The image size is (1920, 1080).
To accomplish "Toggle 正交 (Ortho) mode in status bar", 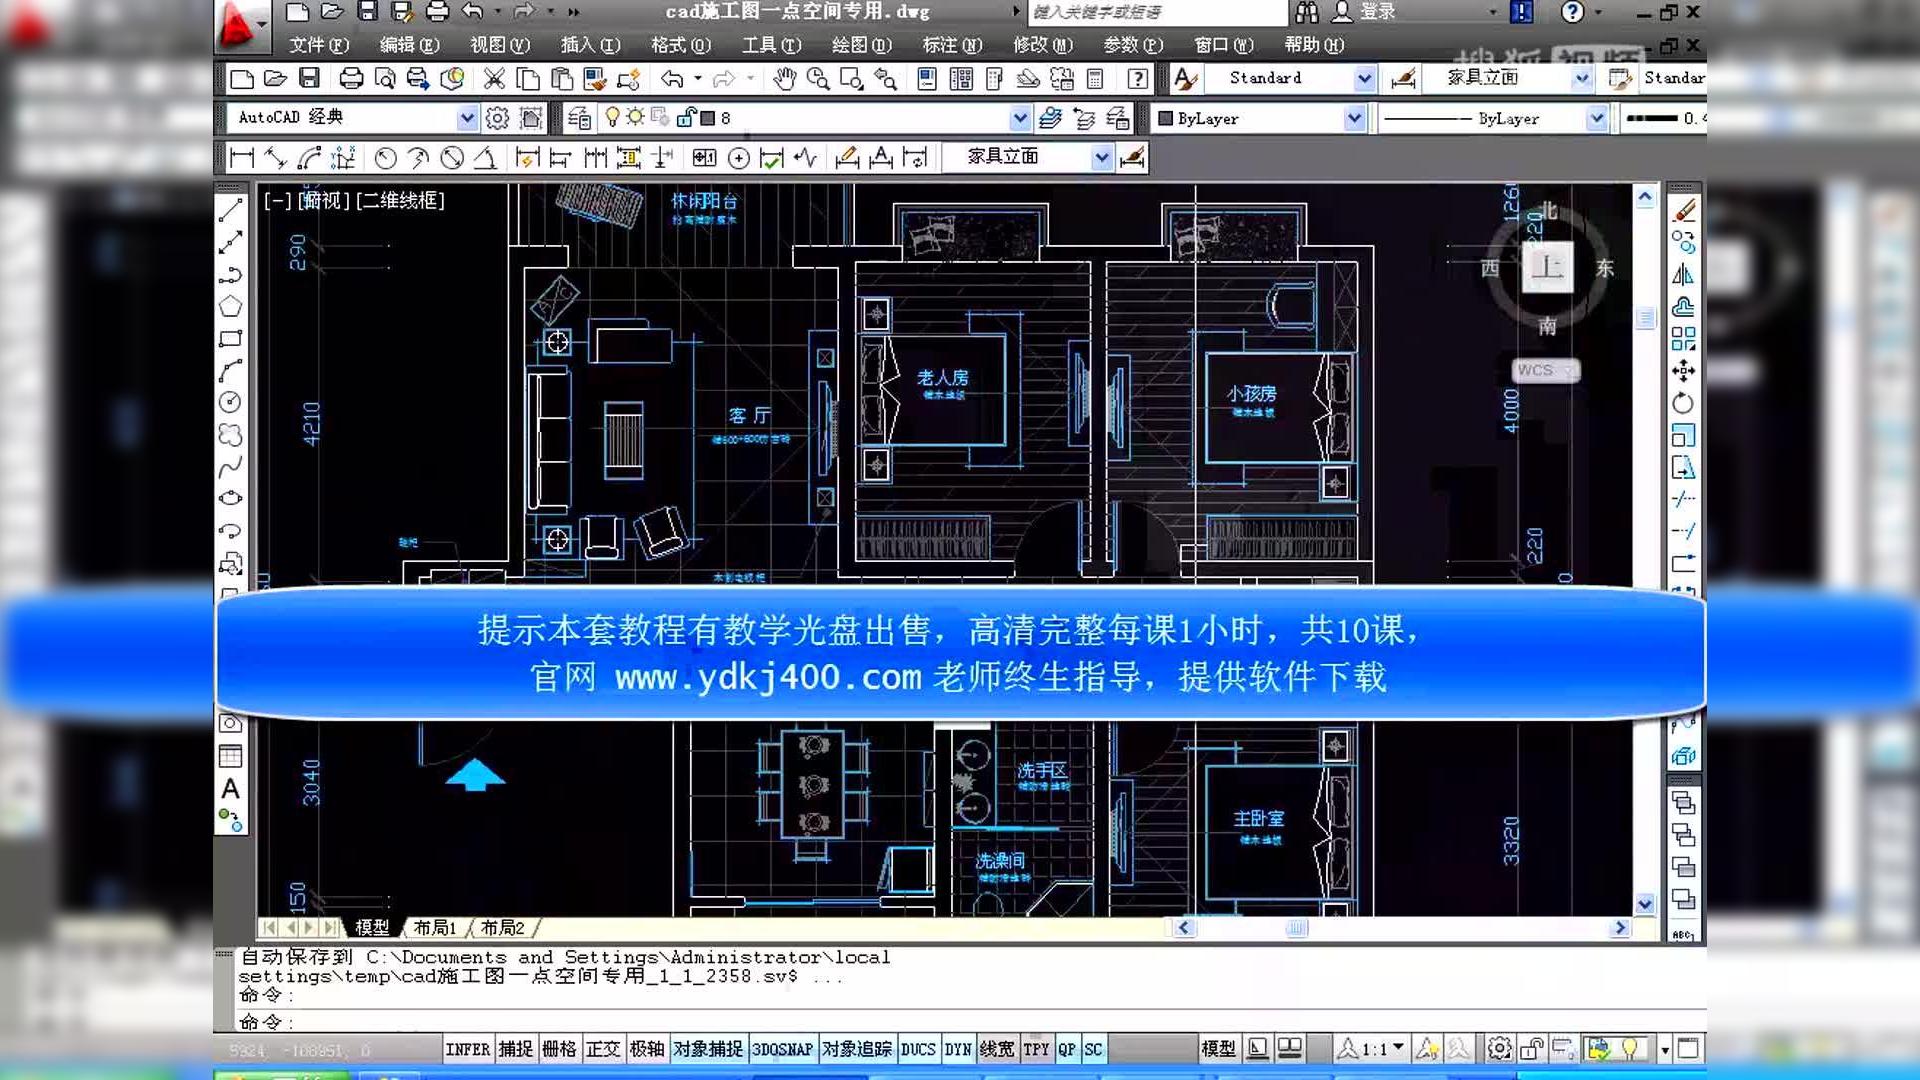I will [604, 1049].
